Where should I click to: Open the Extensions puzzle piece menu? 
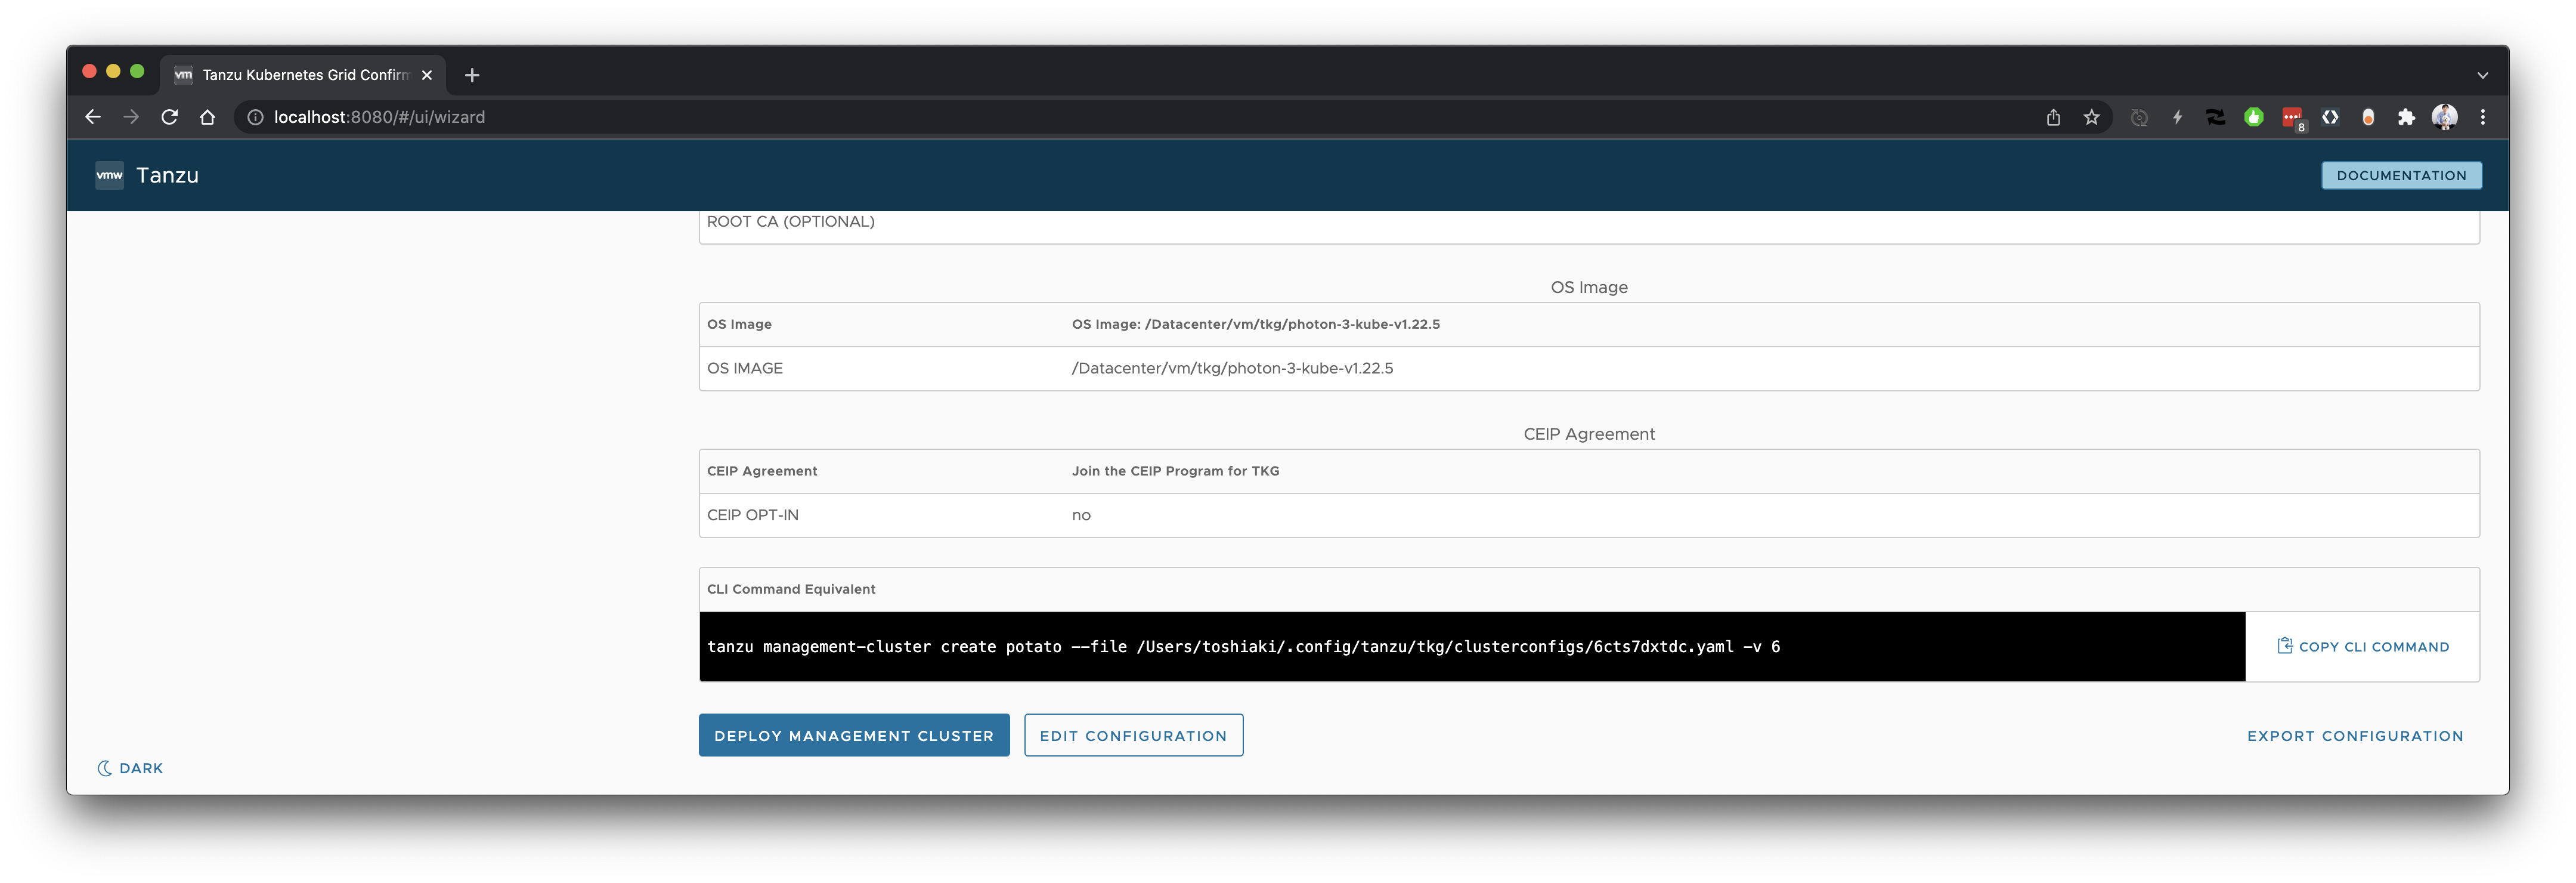click(2406, 117)
